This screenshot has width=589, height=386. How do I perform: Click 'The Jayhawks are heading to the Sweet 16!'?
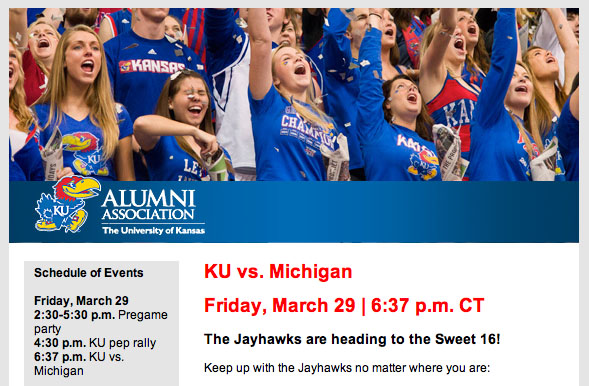[x=352, y=339]
